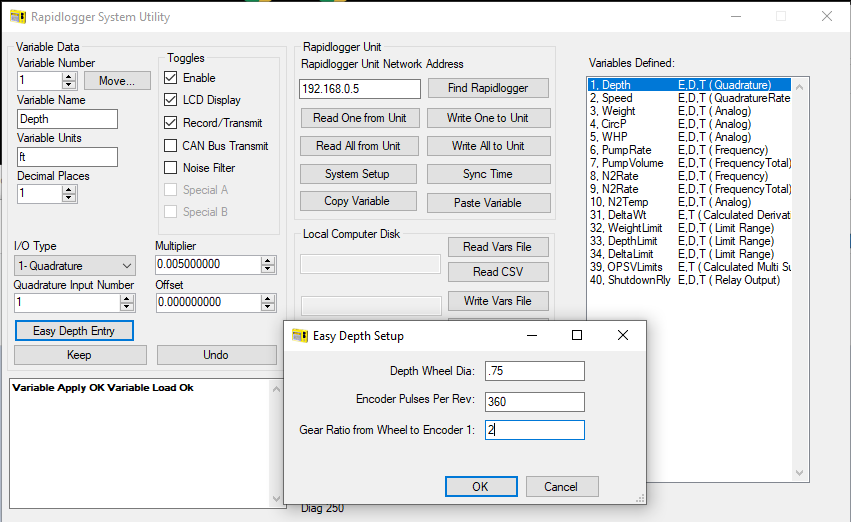851x522 pixels.
Task: Uncheck the Record/Transmit checkbox
Action: tap(170, 123)
